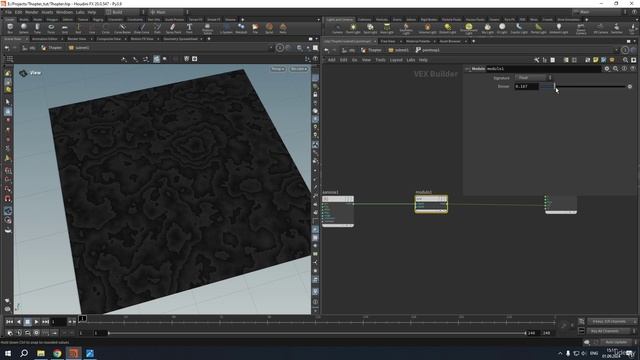640x360 pixels.
Task: Select the Grid shelf tool
Action: (64, 28)
